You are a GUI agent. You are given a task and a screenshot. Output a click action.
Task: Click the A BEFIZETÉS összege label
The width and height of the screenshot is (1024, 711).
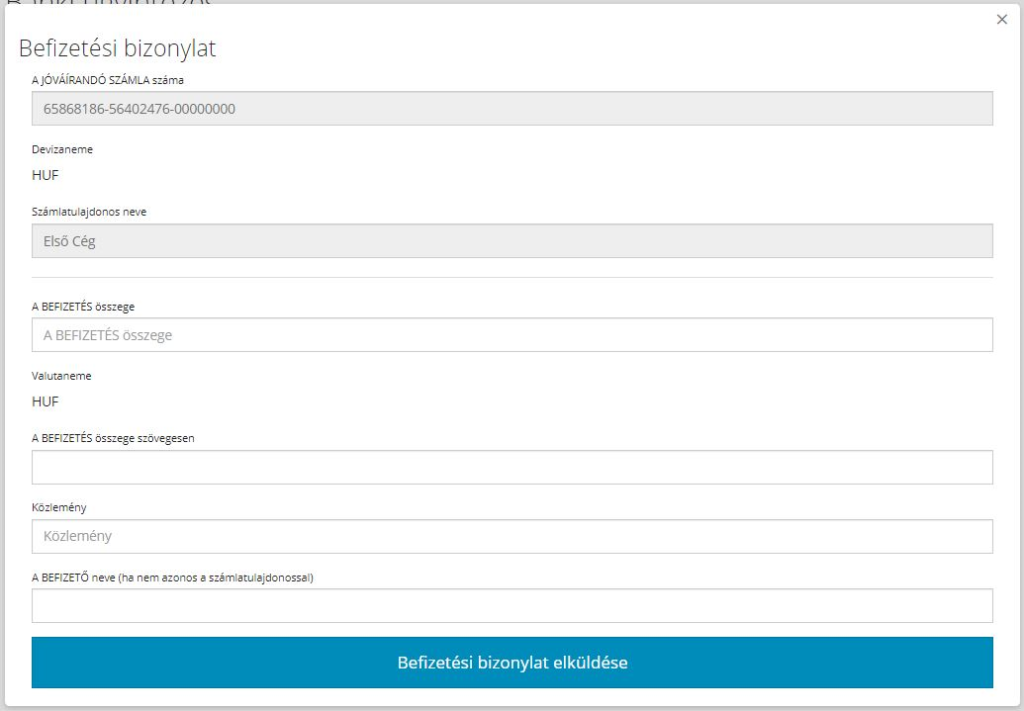[83, 306]
